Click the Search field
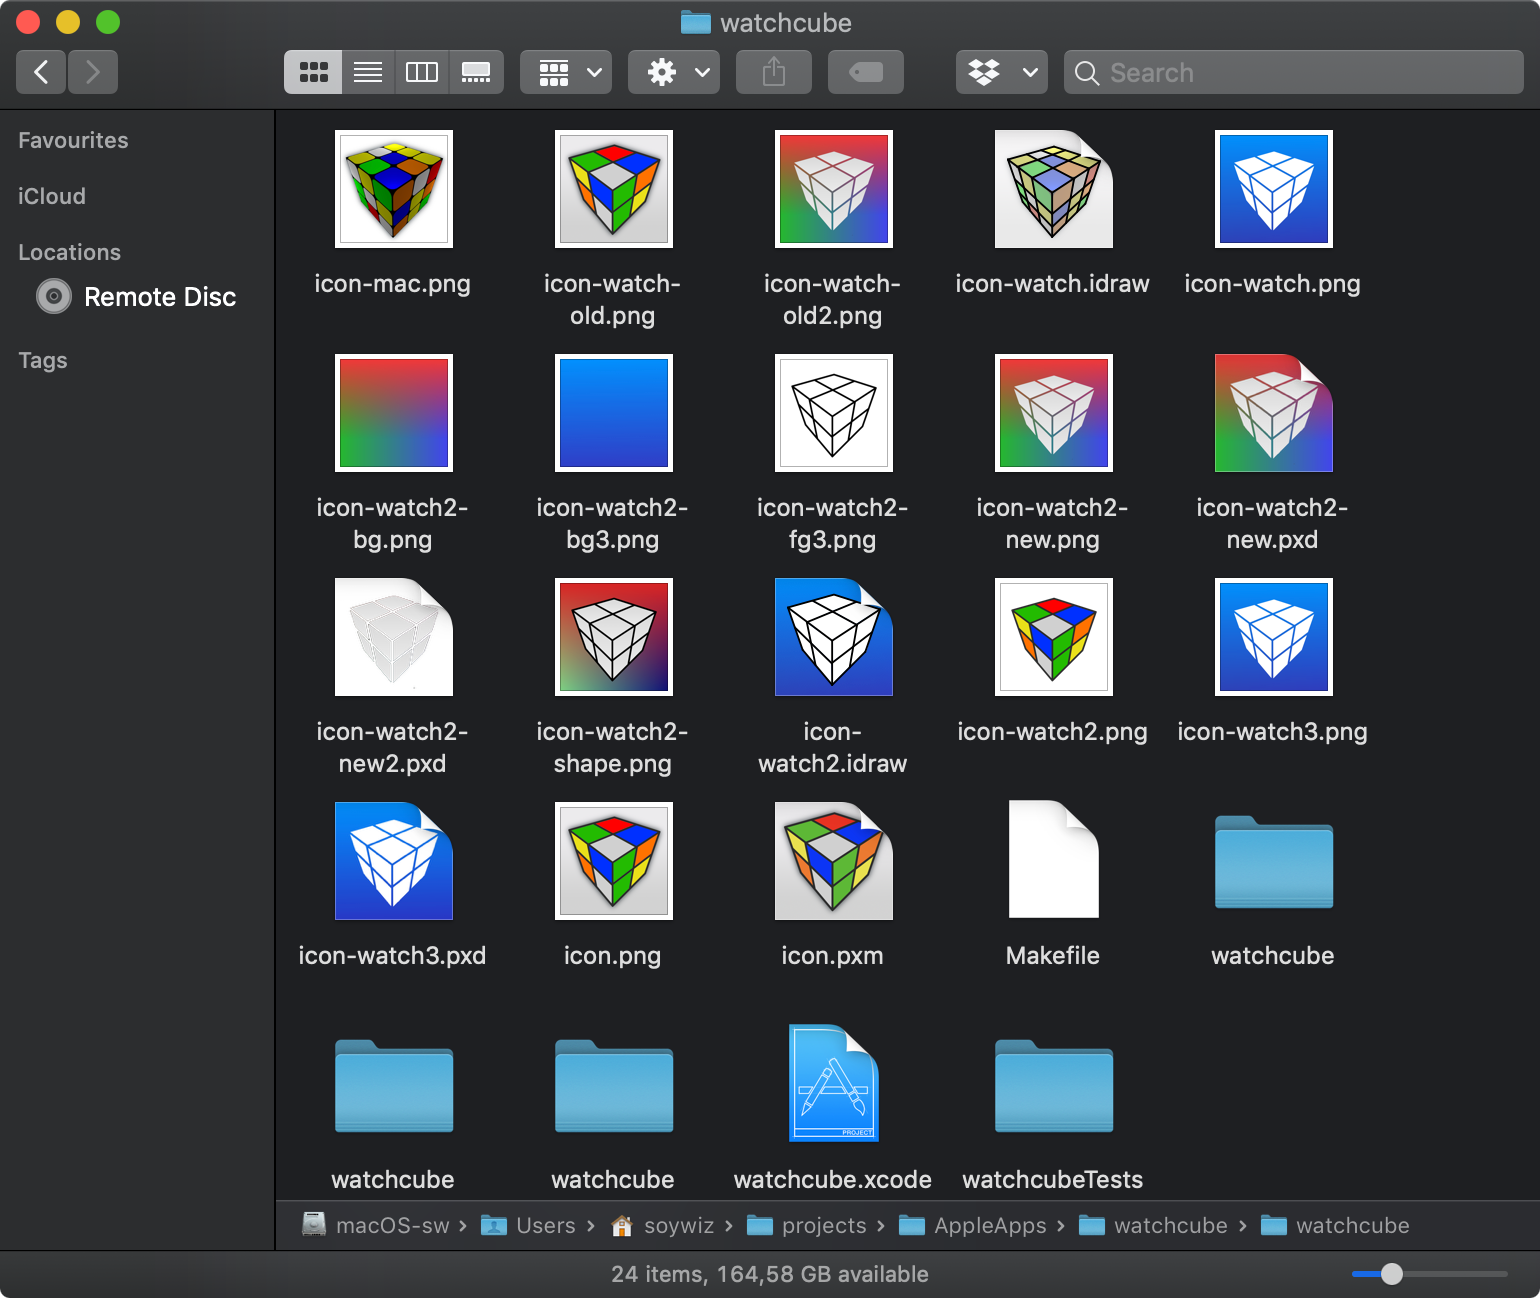Image resolution: width=1540 pixels, height=1298 pixels. point(1294,72)
